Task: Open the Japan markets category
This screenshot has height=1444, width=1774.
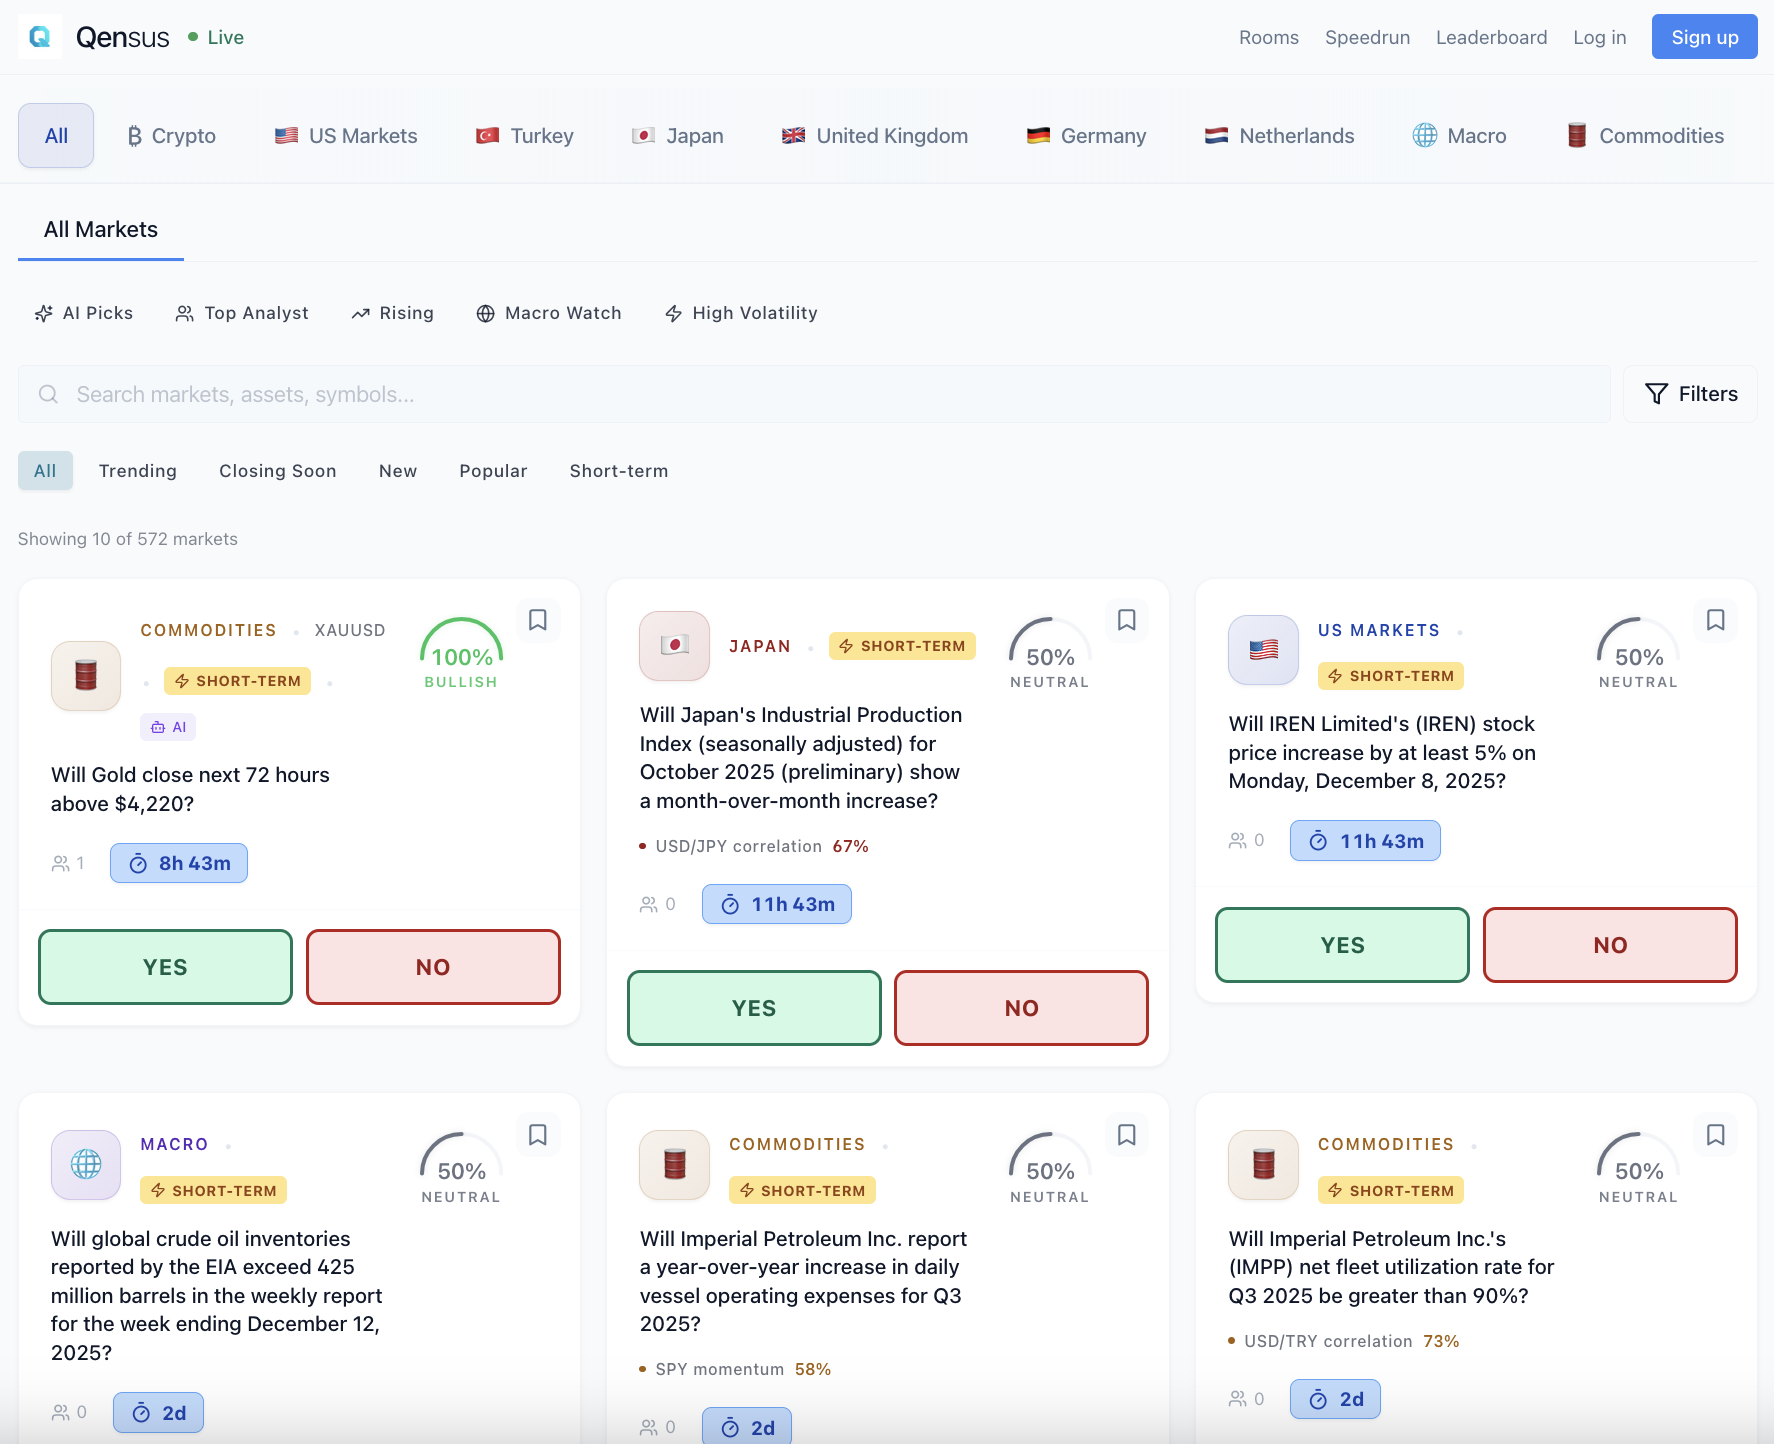Action: (x=678, y=135)
